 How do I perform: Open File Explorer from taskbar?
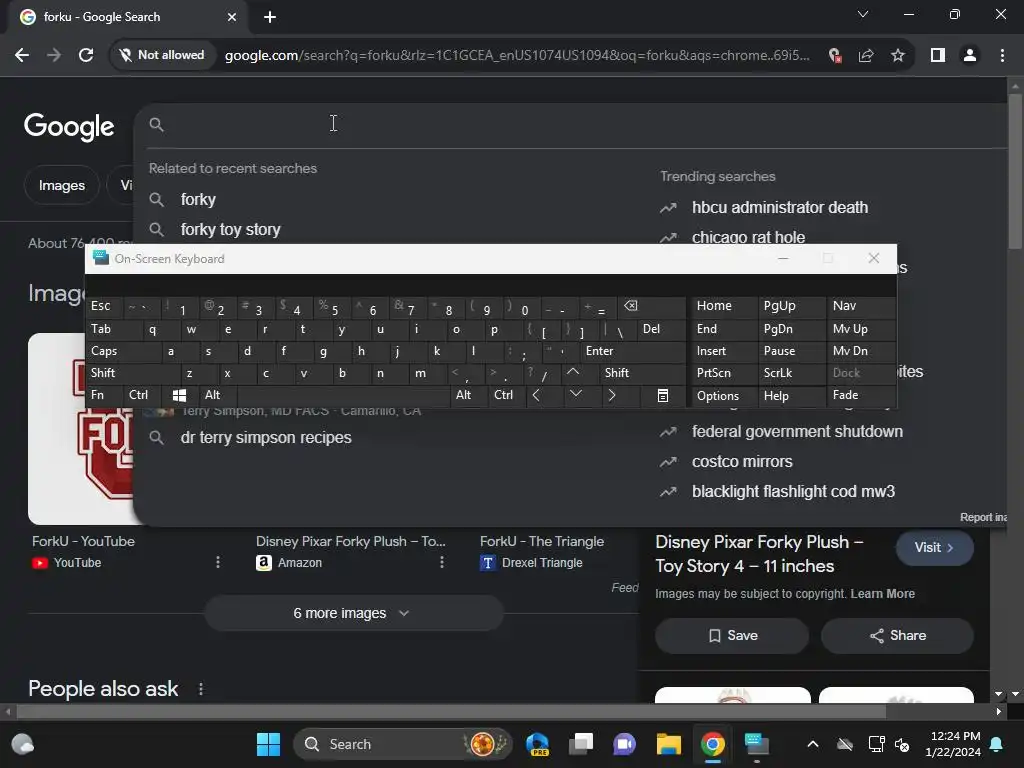click(668, 744)
